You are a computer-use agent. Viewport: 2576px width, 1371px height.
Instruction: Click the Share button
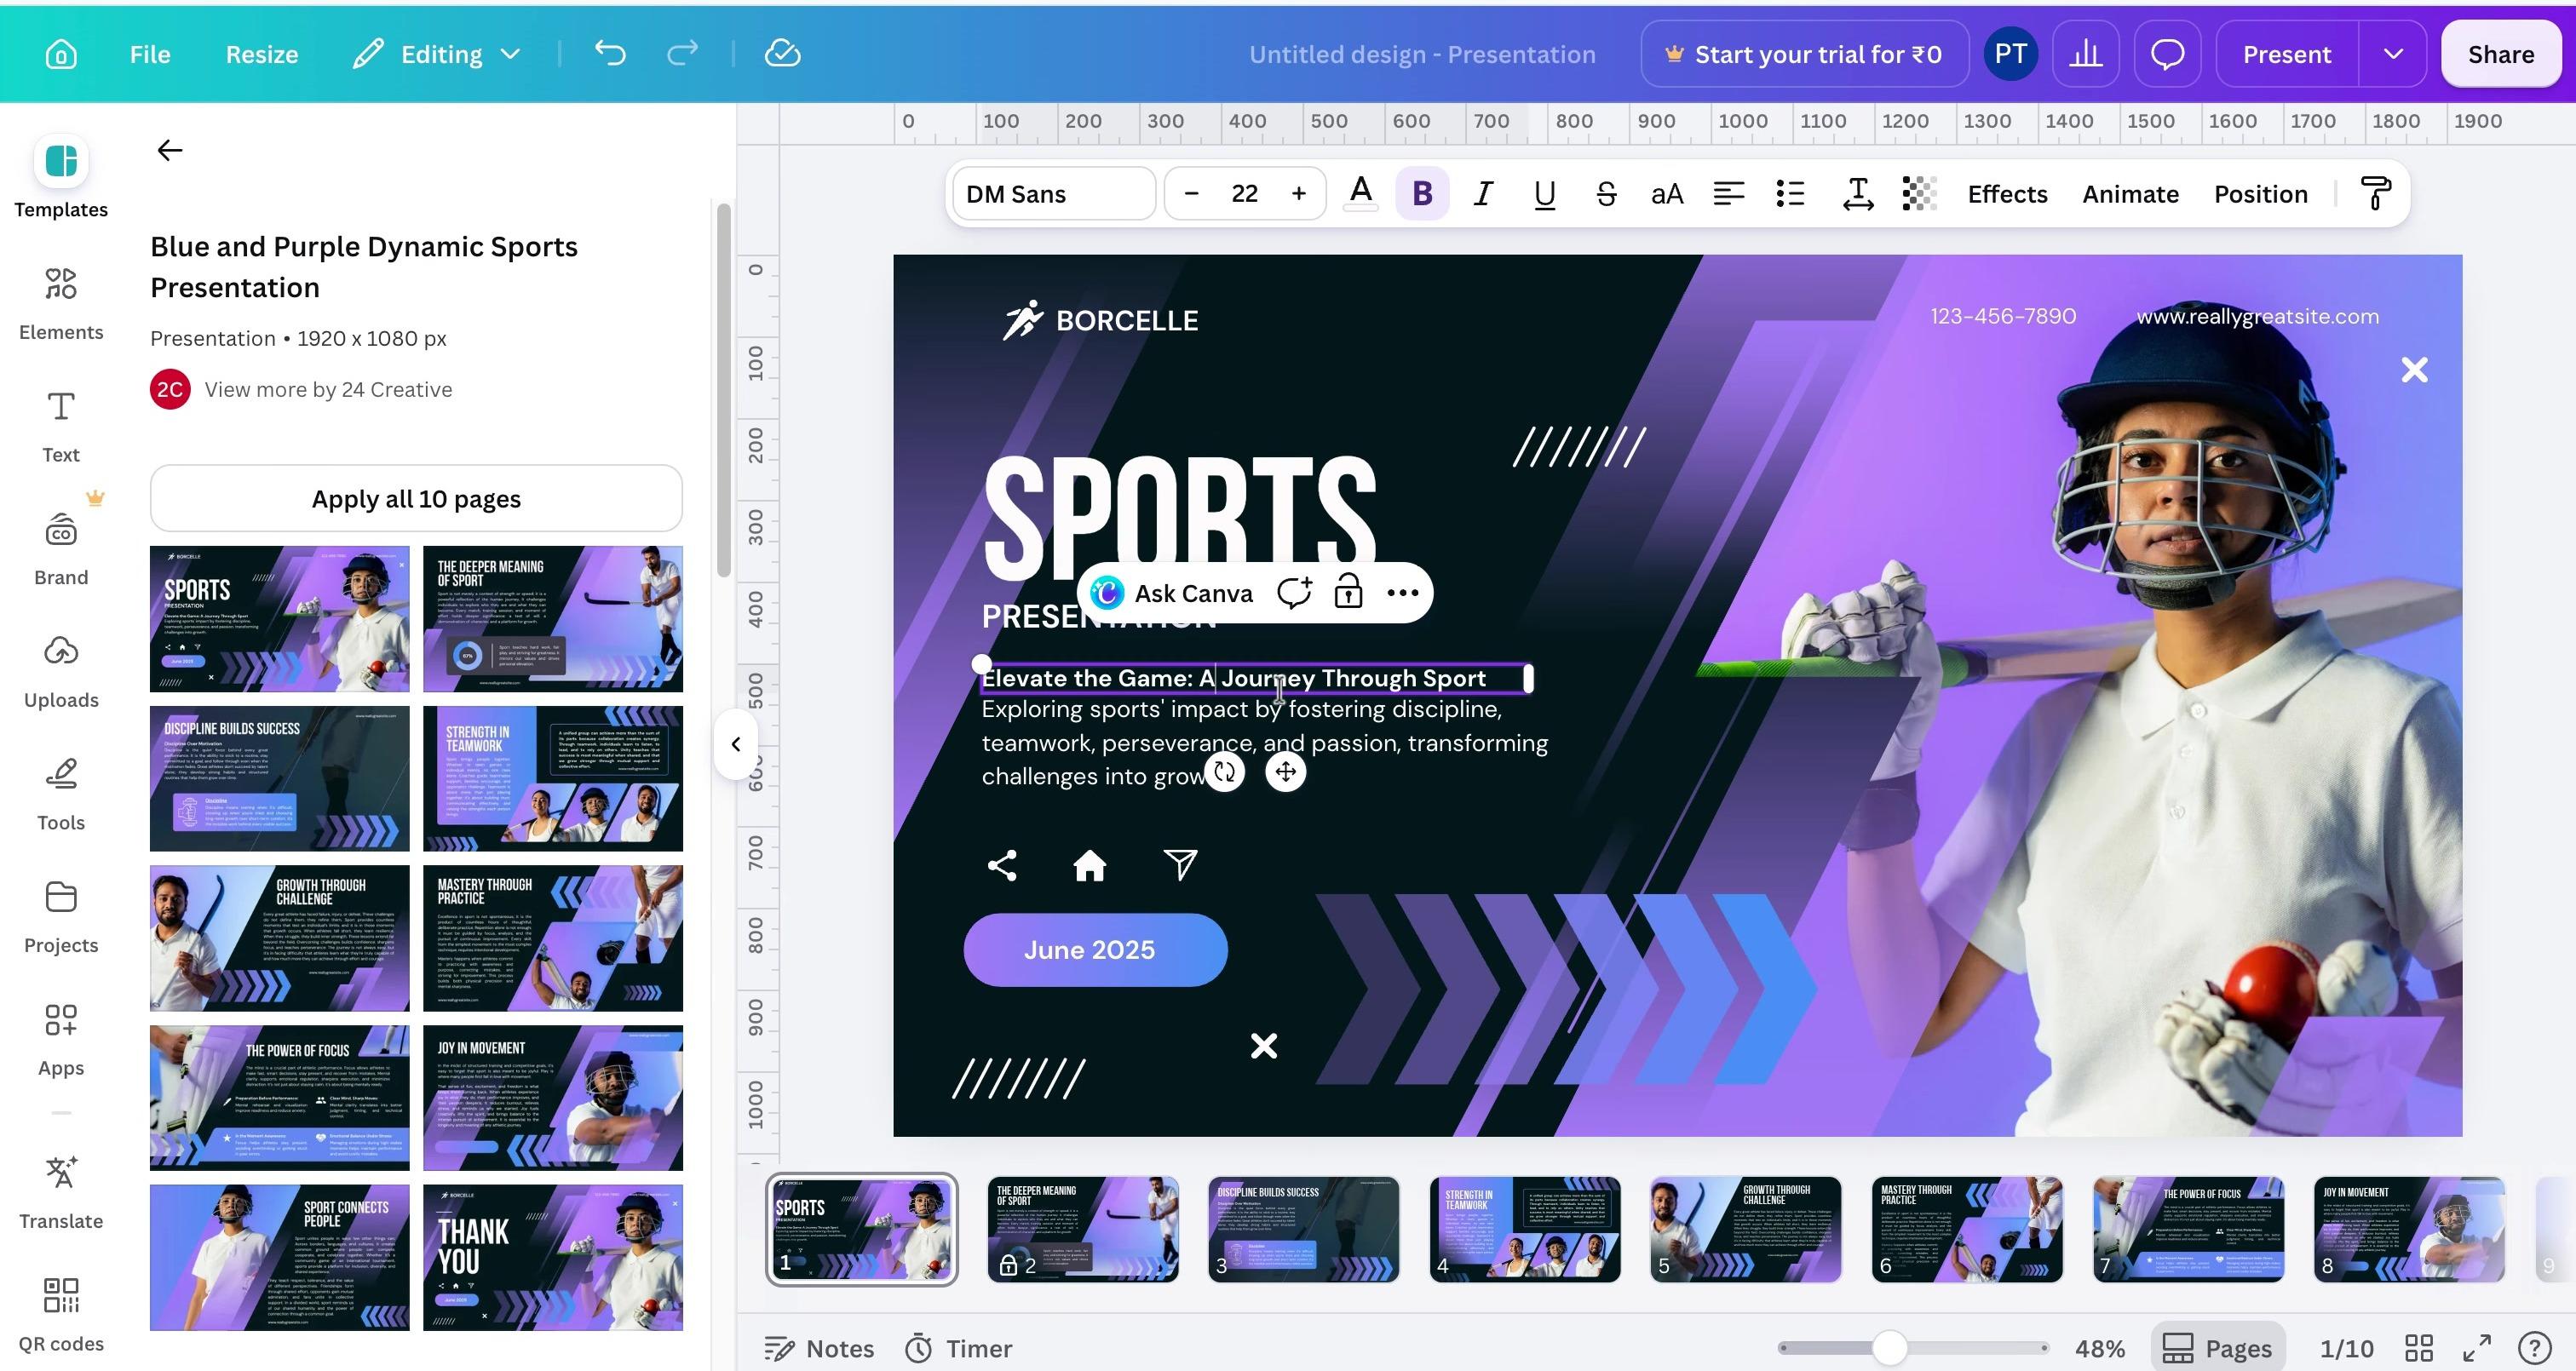(x=2500, y=54)
